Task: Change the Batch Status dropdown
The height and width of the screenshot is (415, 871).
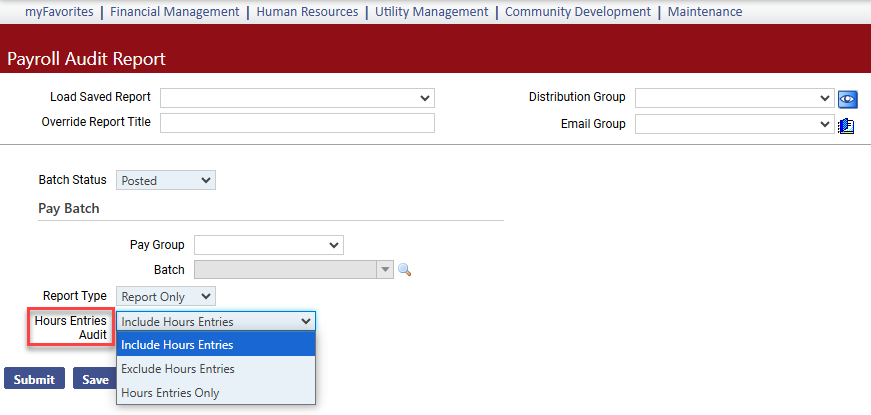Action: click(x=166, y=181)
